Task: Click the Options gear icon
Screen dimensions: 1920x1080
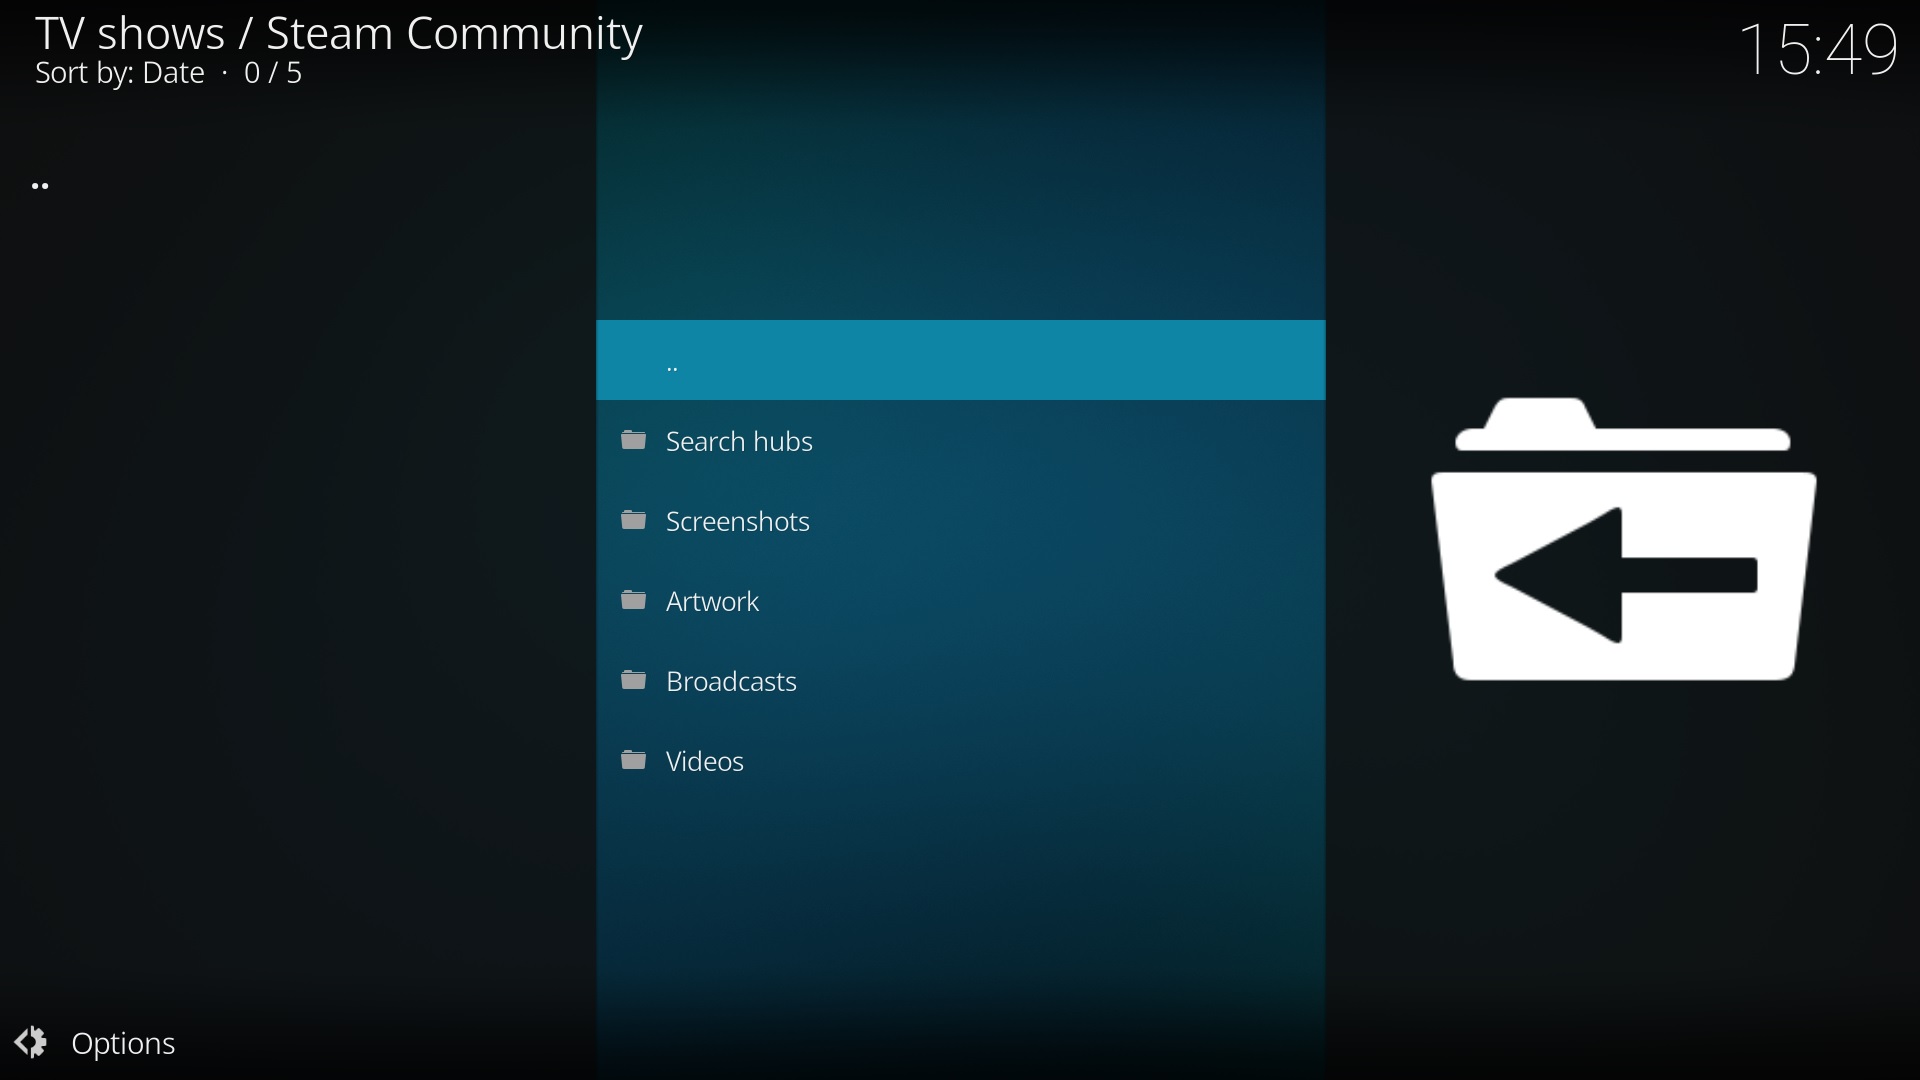Action: [31, 1043]
